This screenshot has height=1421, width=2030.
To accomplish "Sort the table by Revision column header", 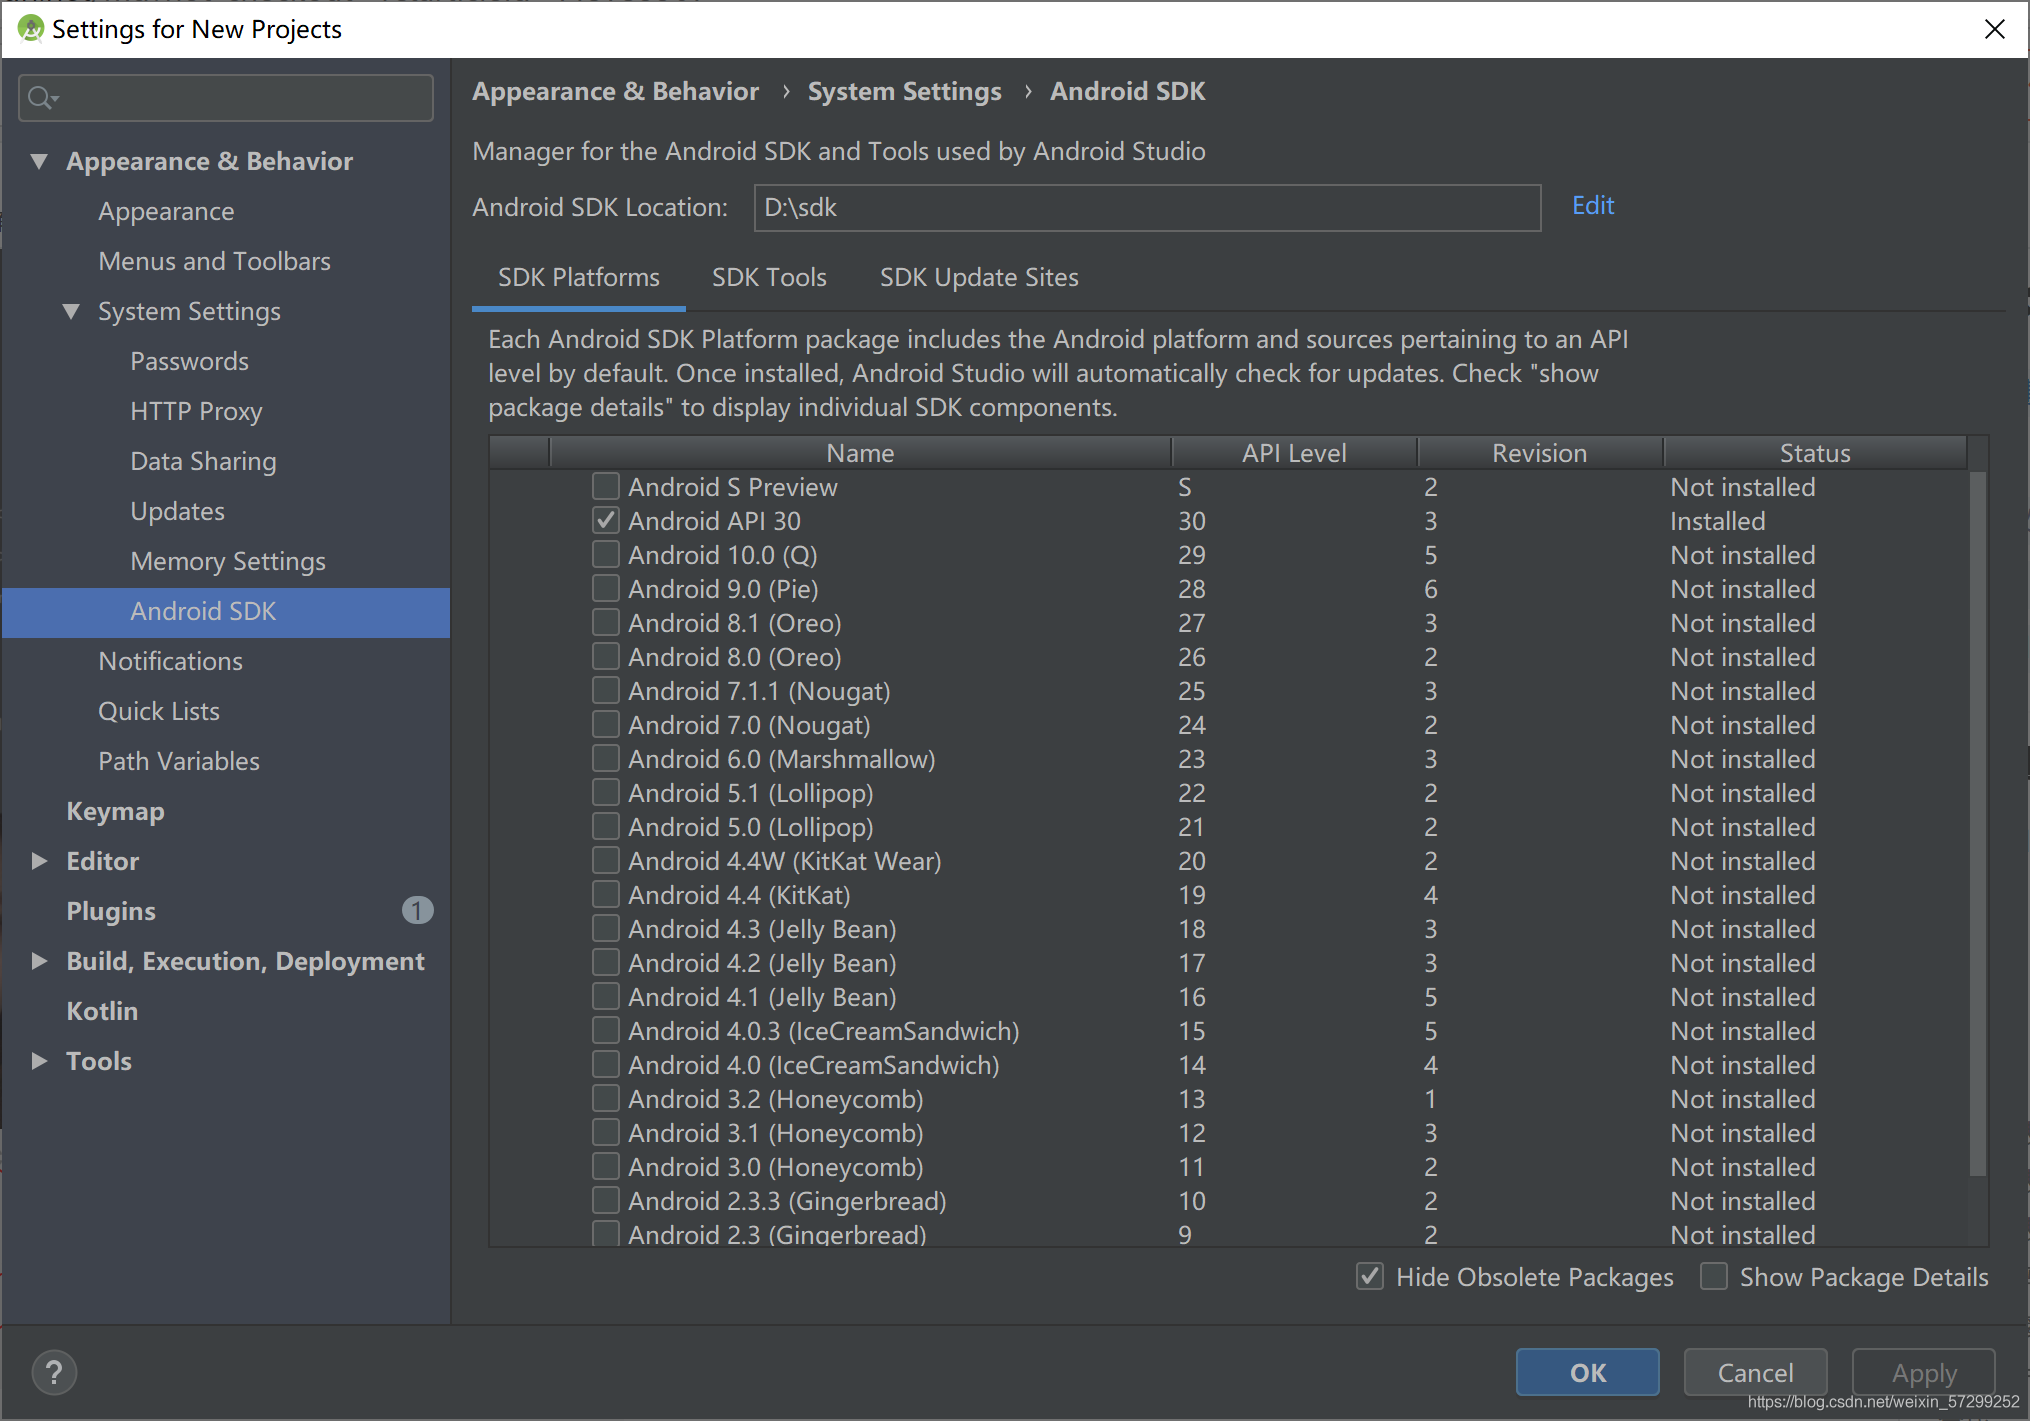I will 1539,453.
